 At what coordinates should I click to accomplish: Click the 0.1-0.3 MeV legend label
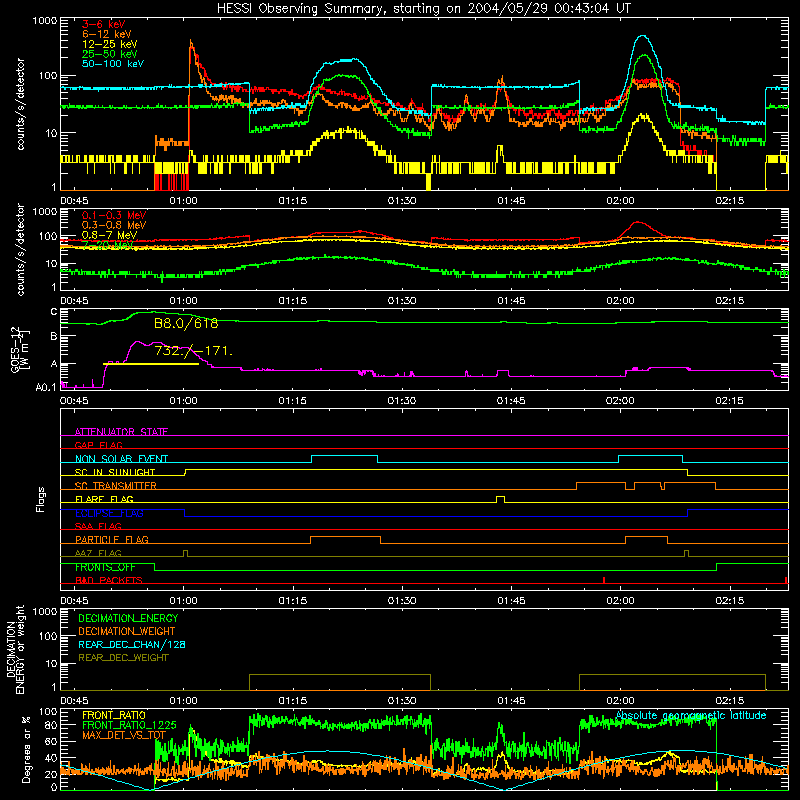click(x=114, y=215)
